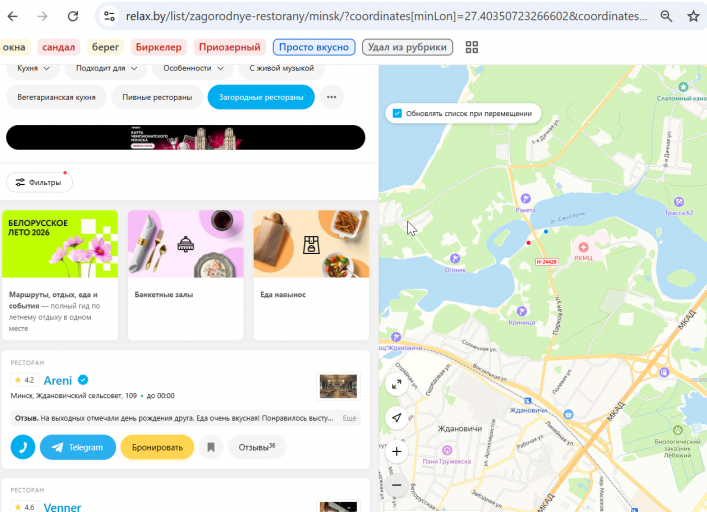707x512 pixels.
Task: Open the 'сандал' bookmark group
Action: (59, 47)
